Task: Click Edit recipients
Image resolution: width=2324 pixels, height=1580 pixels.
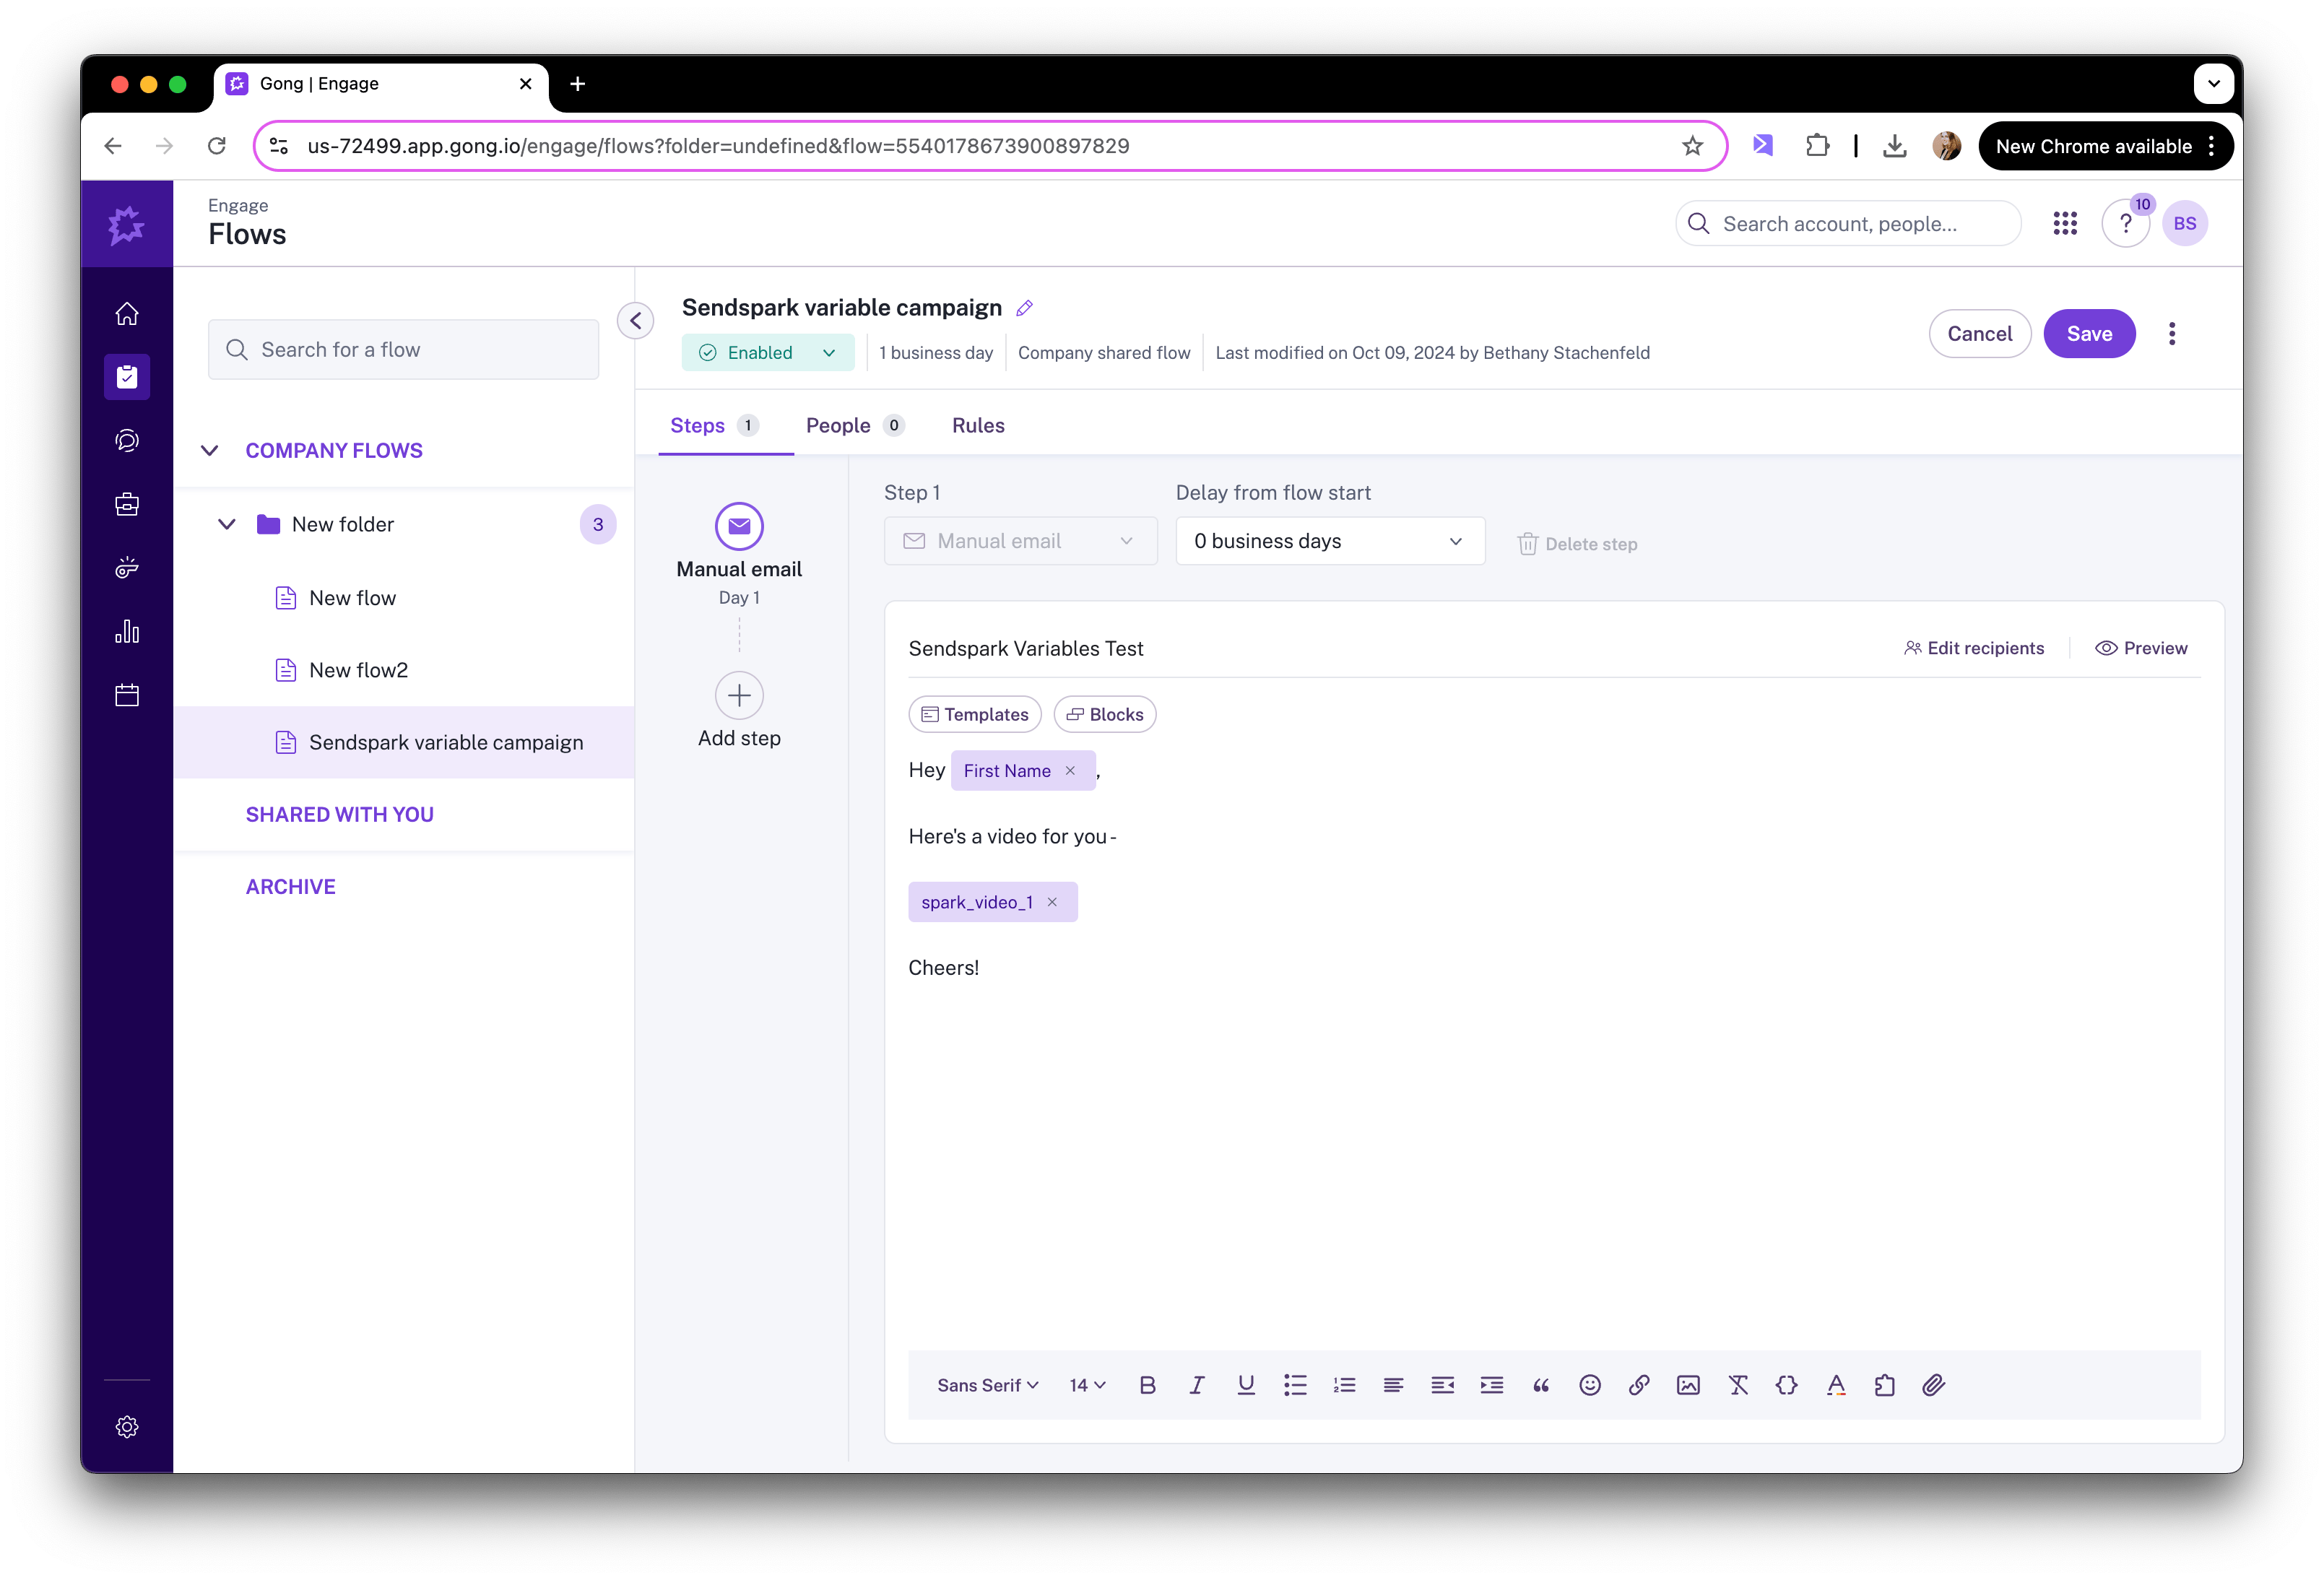Action: point(1974,648)
